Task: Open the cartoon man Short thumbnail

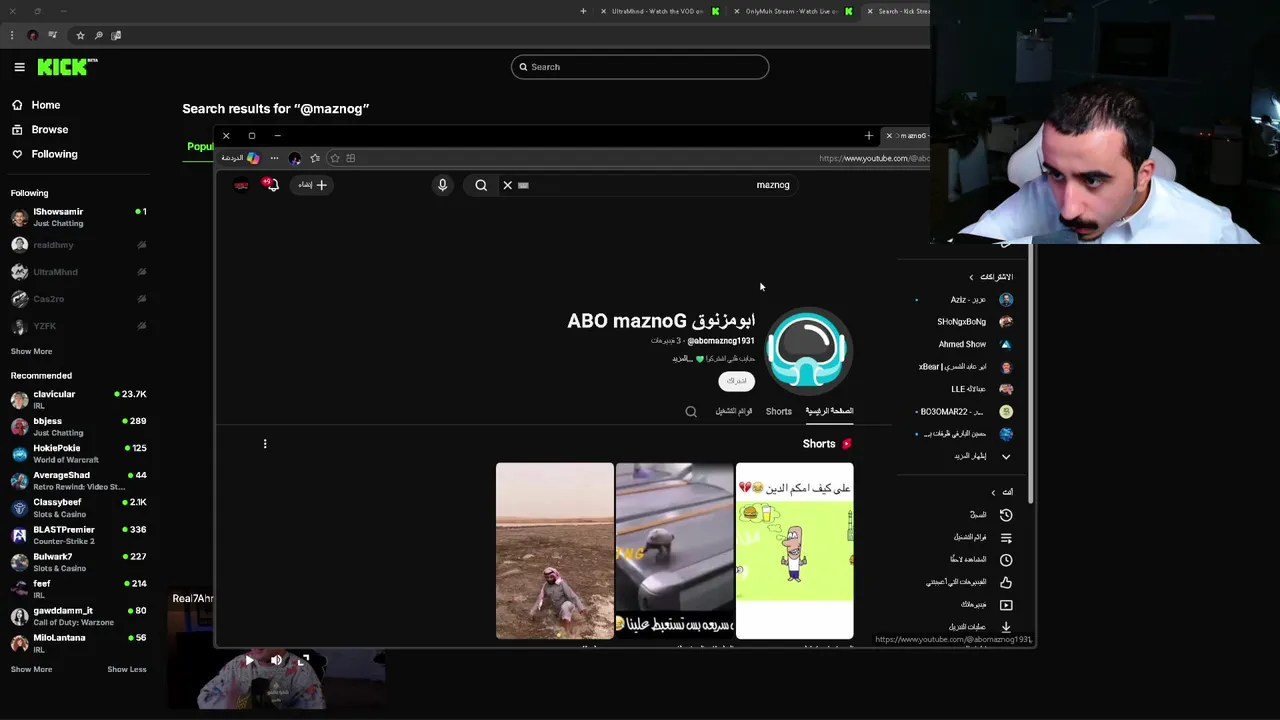Action: tap(795, 551)
